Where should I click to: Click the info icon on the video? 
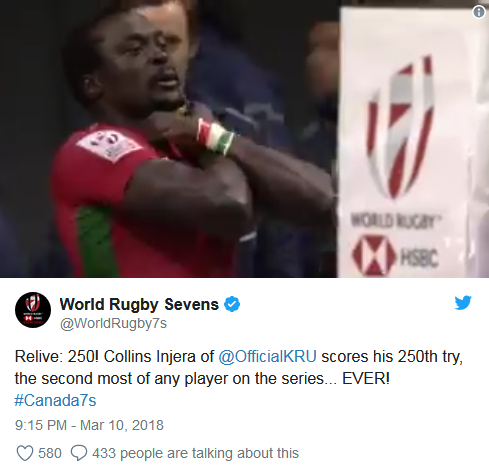click(x=479, y=12)
